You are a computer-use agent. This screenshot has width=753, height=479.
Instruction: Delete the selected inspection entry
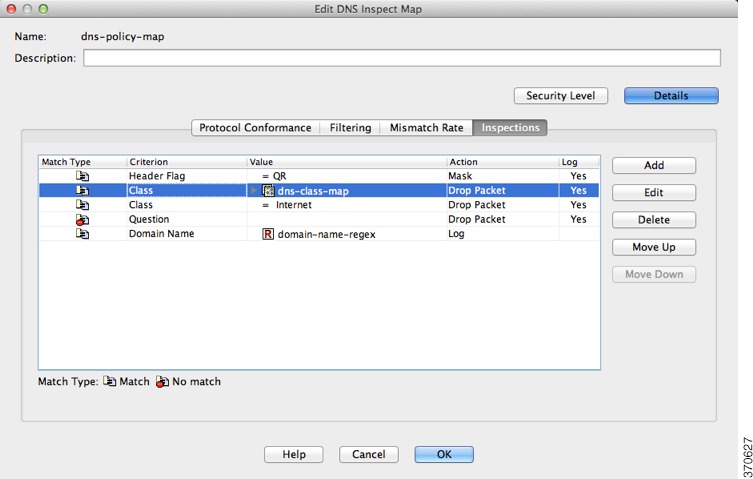click(654, 220)
